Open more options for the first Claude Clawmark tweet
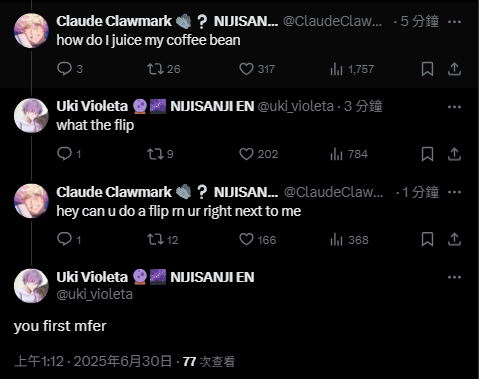The image size is (479, 379). [x=454, y=22]
